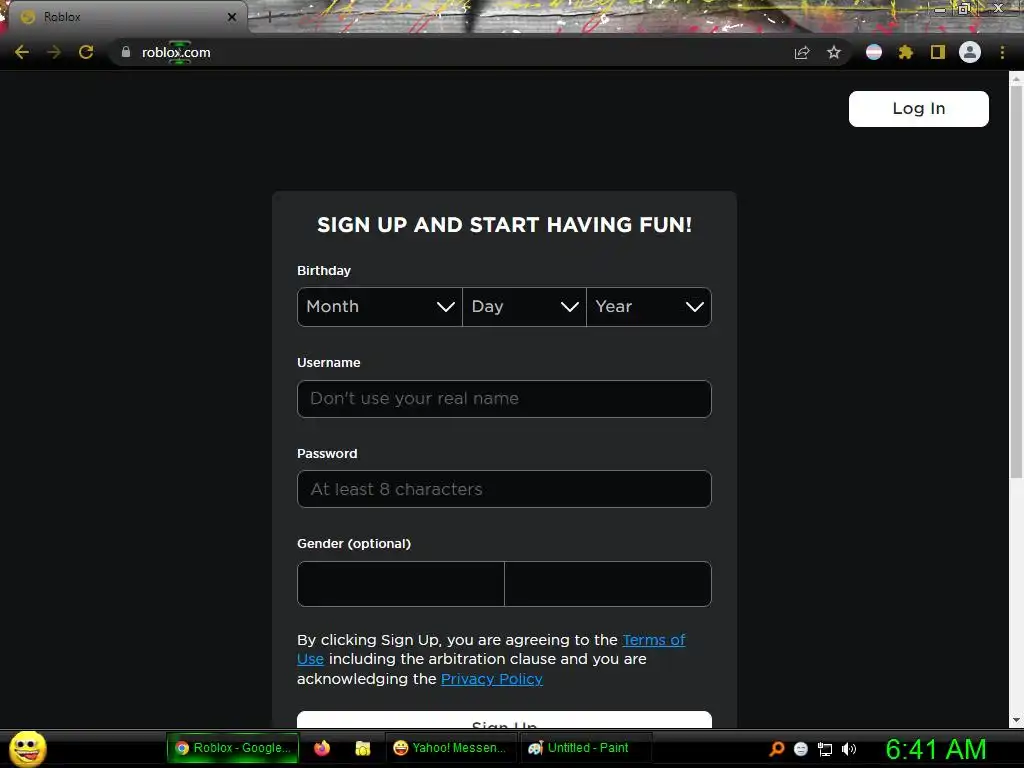Open the Privacy Policy link
This screenshot has height=768, width=1024.
(492, 679)
